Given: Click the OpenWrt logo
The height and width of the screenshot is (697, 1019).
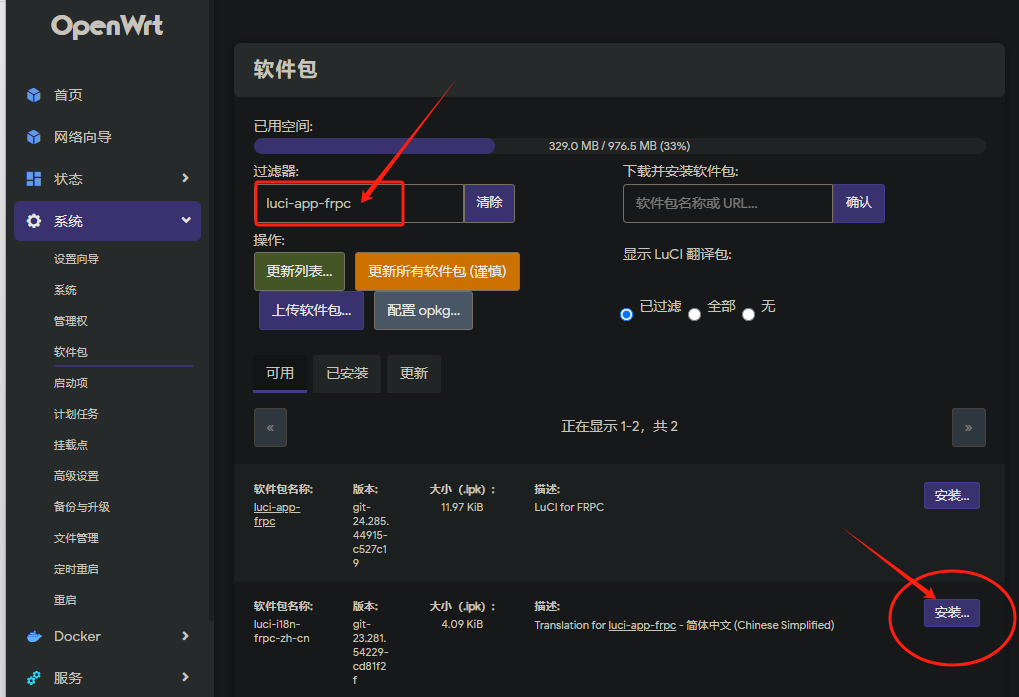Looking at the screenshot, I should [x=107, y=27].
